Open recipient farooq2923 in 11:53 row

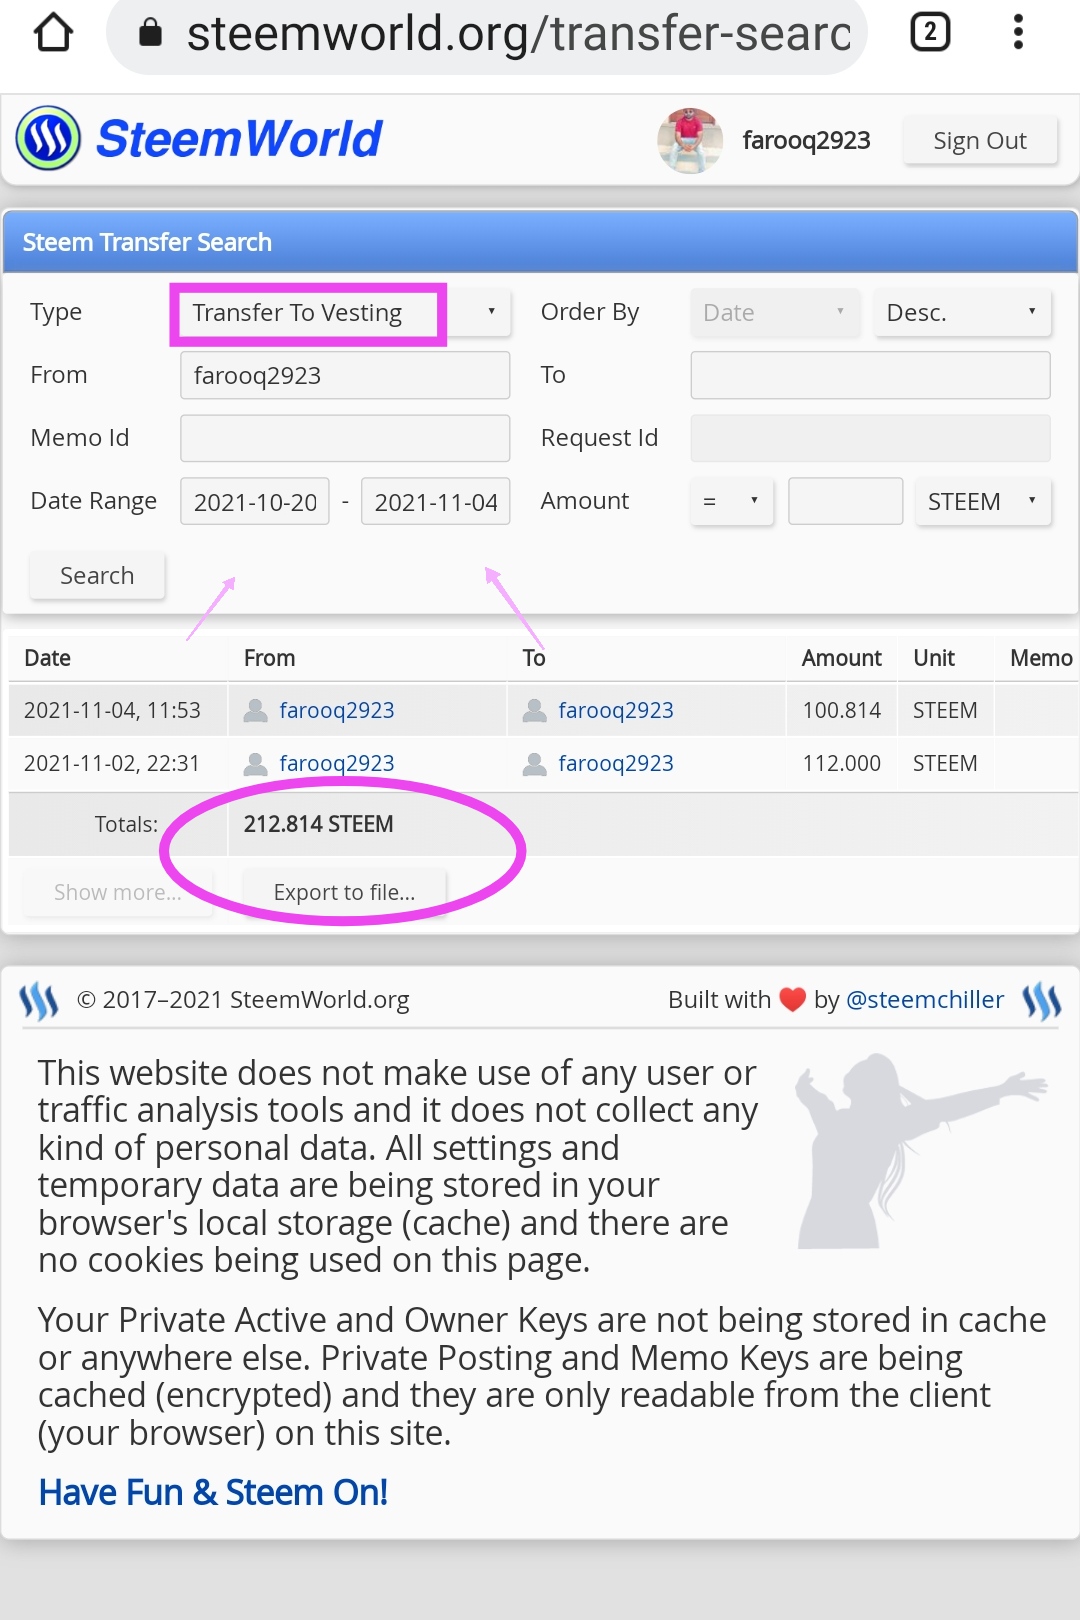[616, 711]
